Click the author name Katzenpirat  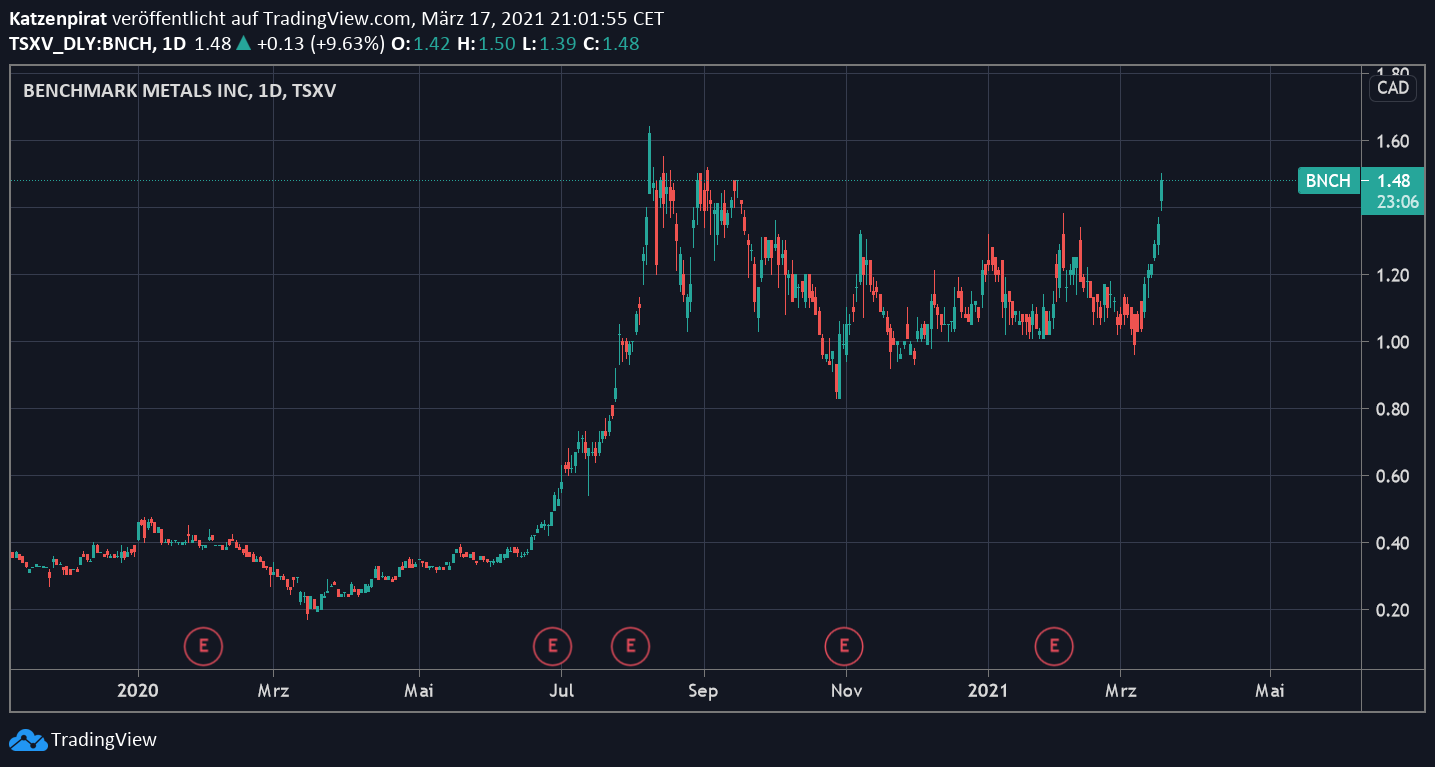[59, 19]
